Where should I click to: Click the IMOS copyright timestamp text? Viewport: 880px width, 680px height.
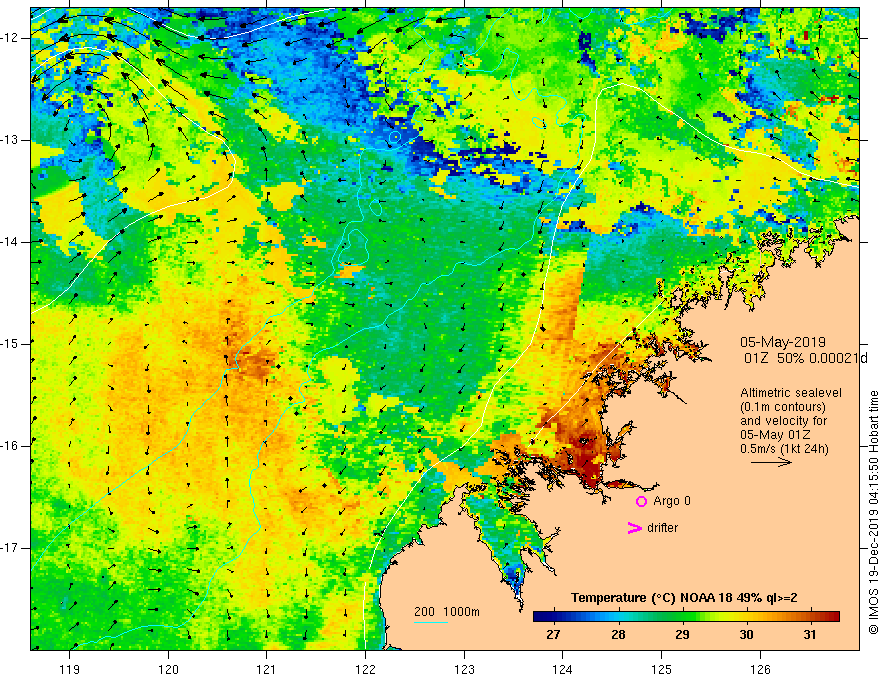[x=873, y=512]
